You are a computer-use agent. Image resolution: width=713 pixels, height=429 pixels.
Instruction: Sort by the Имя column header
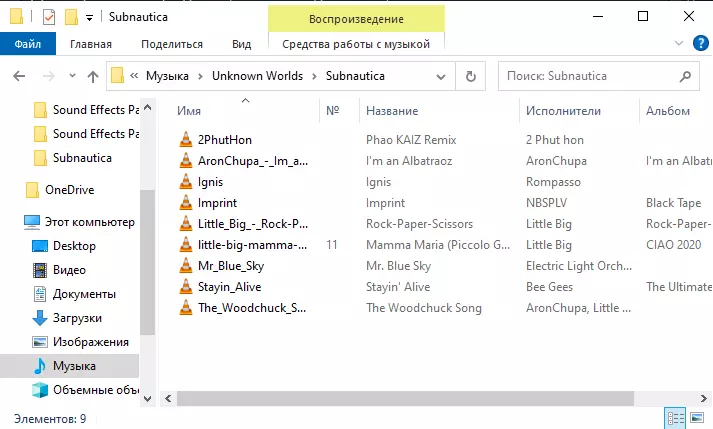click(246, 111)
